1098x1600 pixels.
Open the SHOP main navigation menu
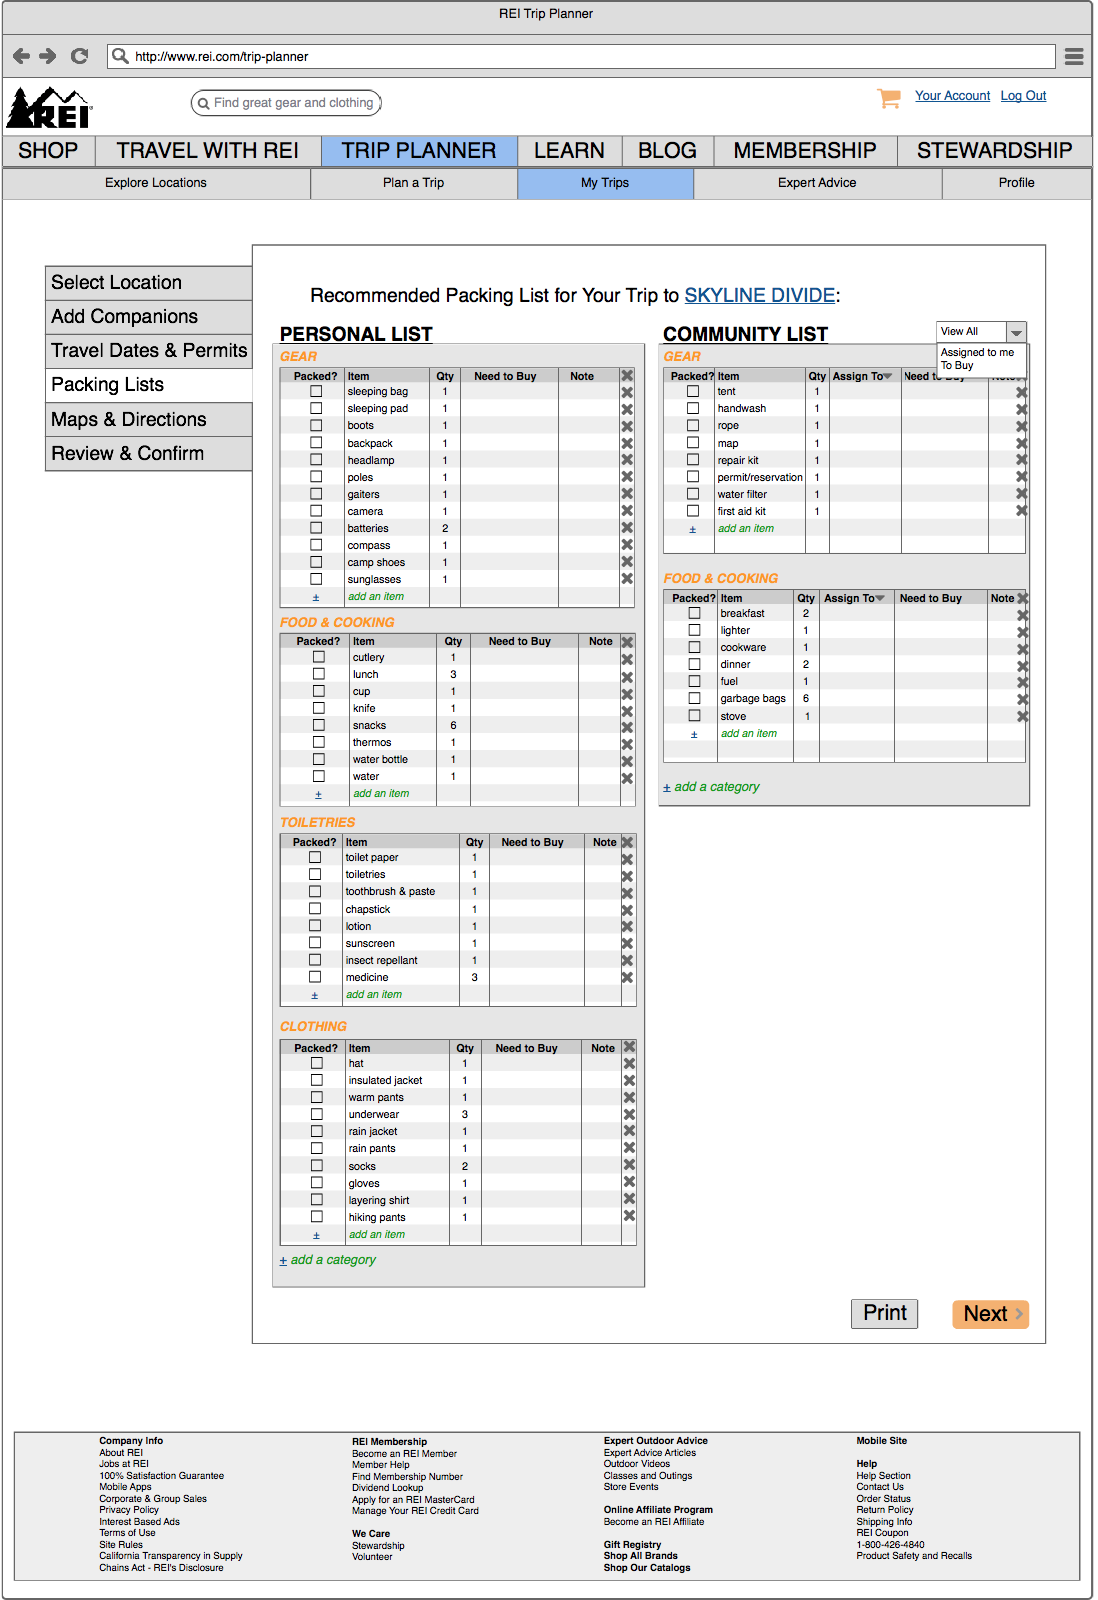tap(48, 151)
